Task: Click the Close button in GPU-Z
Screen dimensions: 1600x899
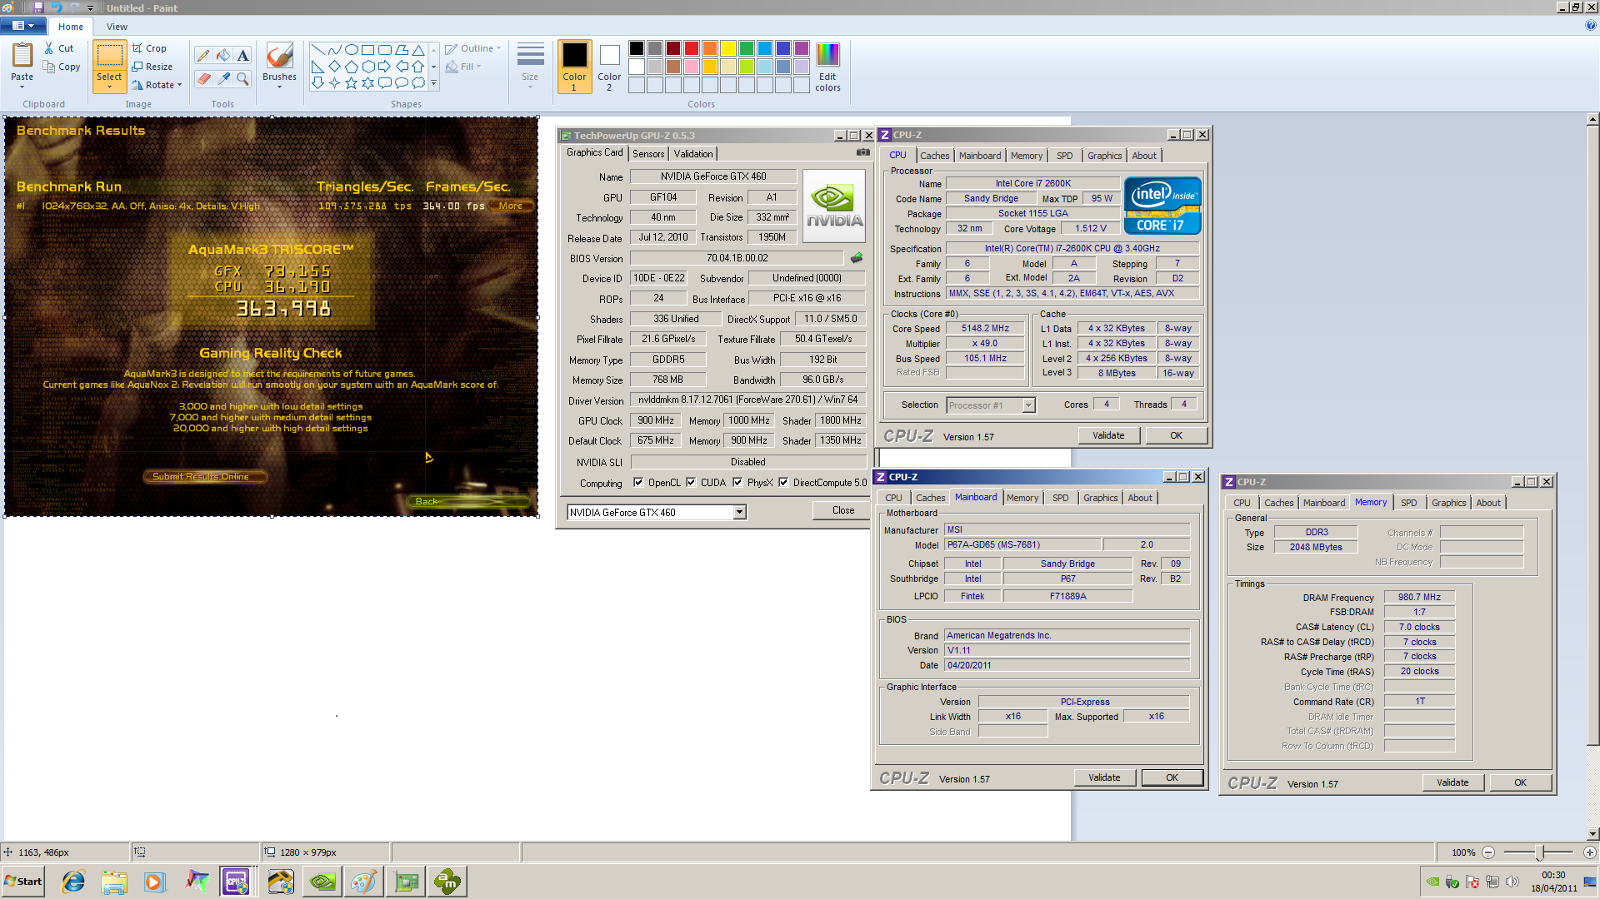Action: [843, 510]
